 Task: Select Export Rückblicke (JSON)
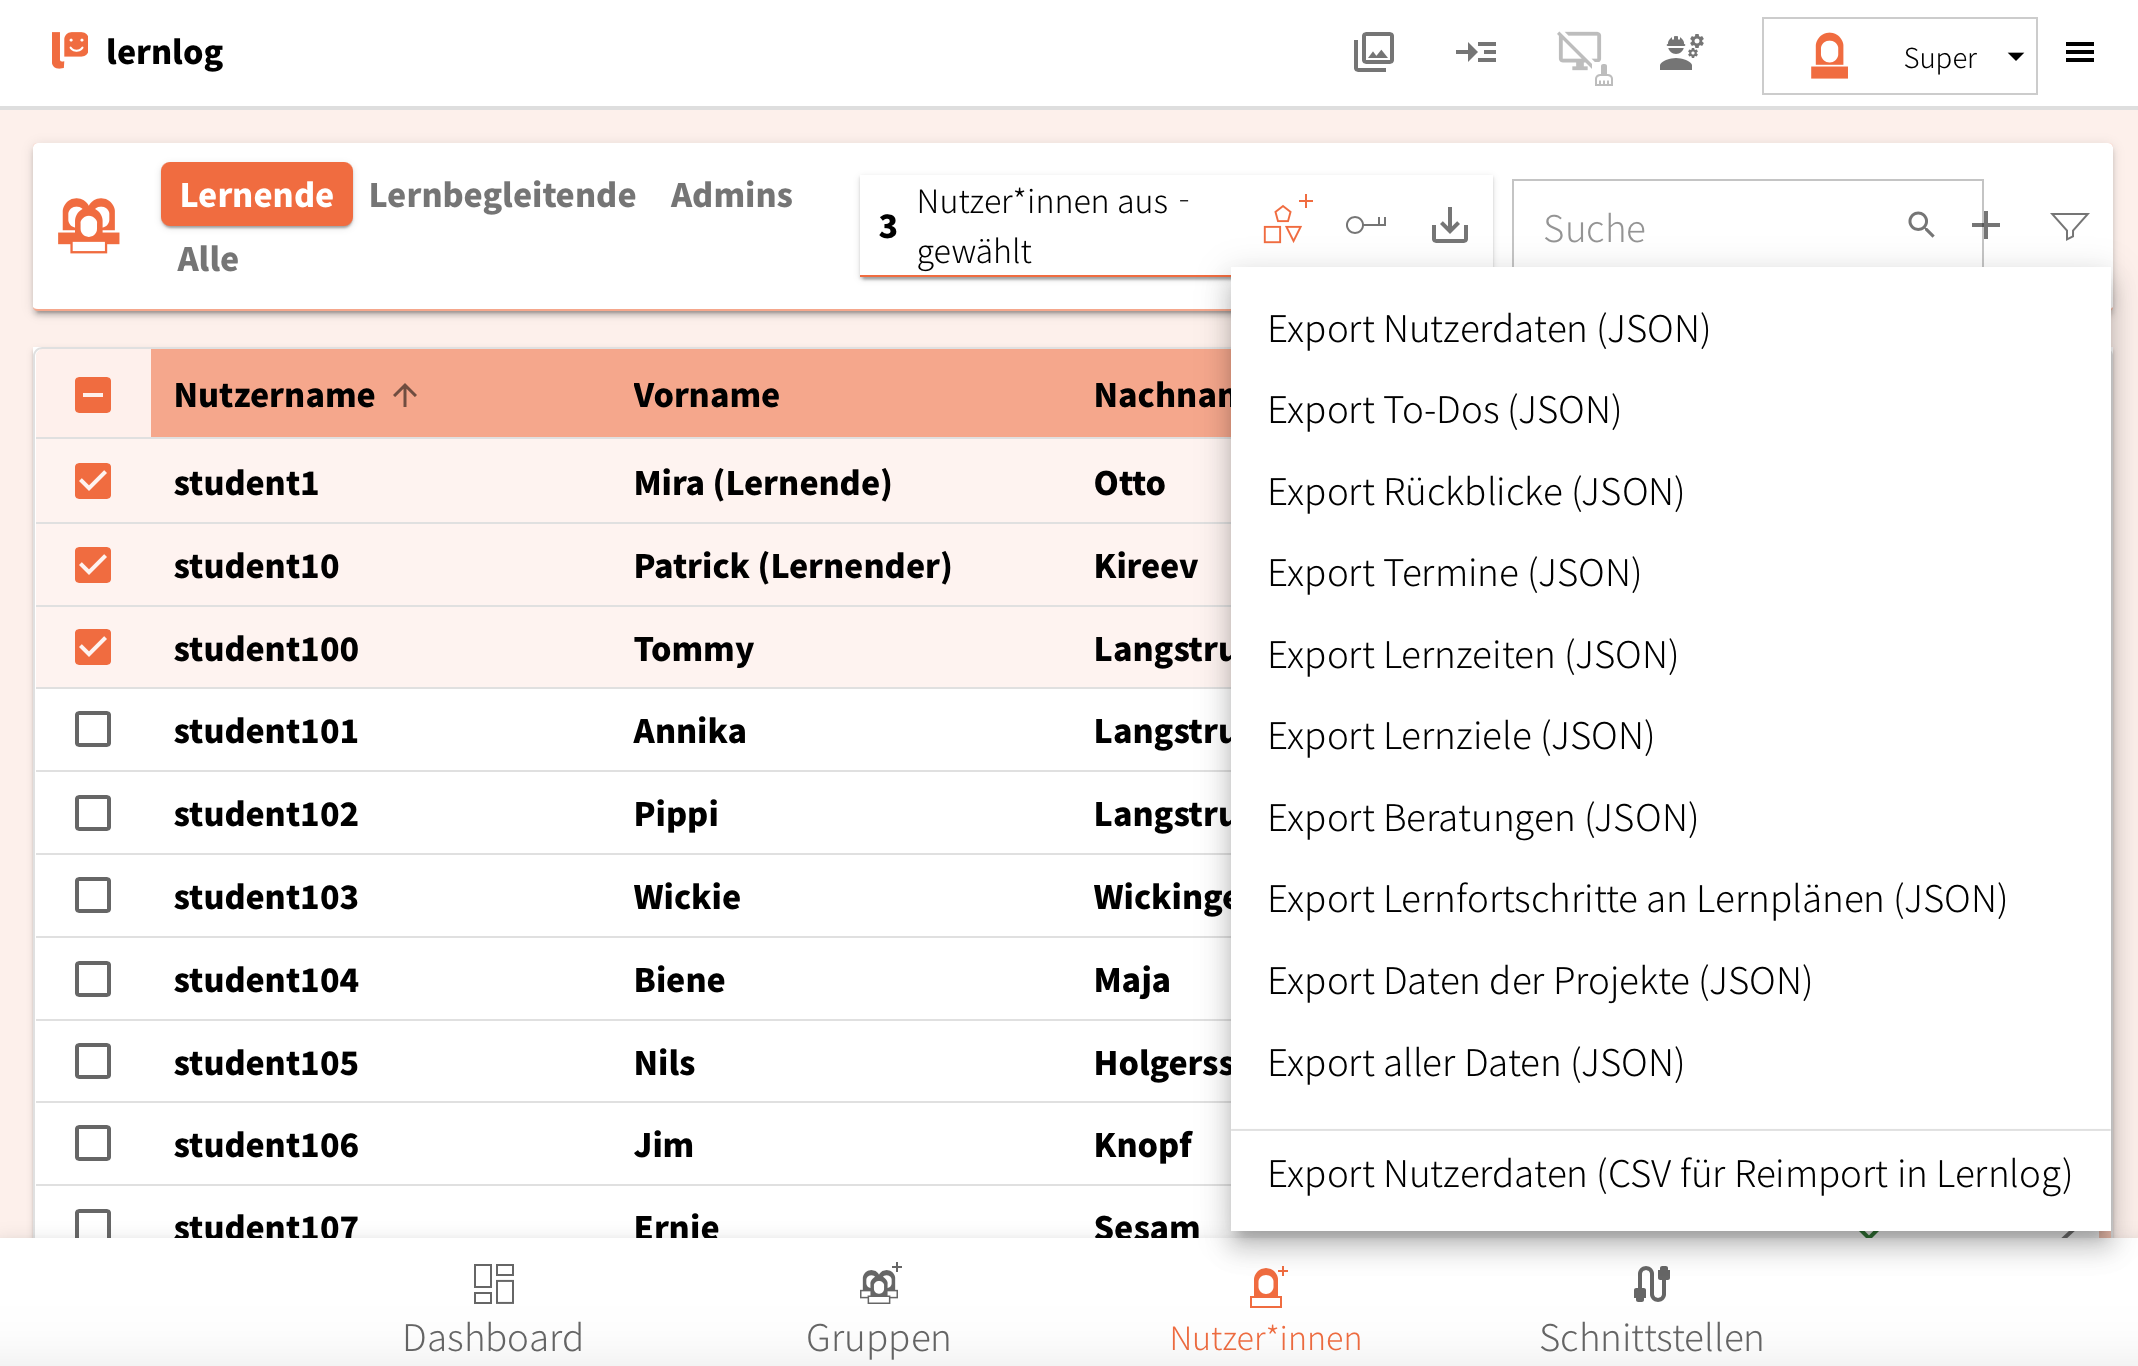(x=1670, y=492)
